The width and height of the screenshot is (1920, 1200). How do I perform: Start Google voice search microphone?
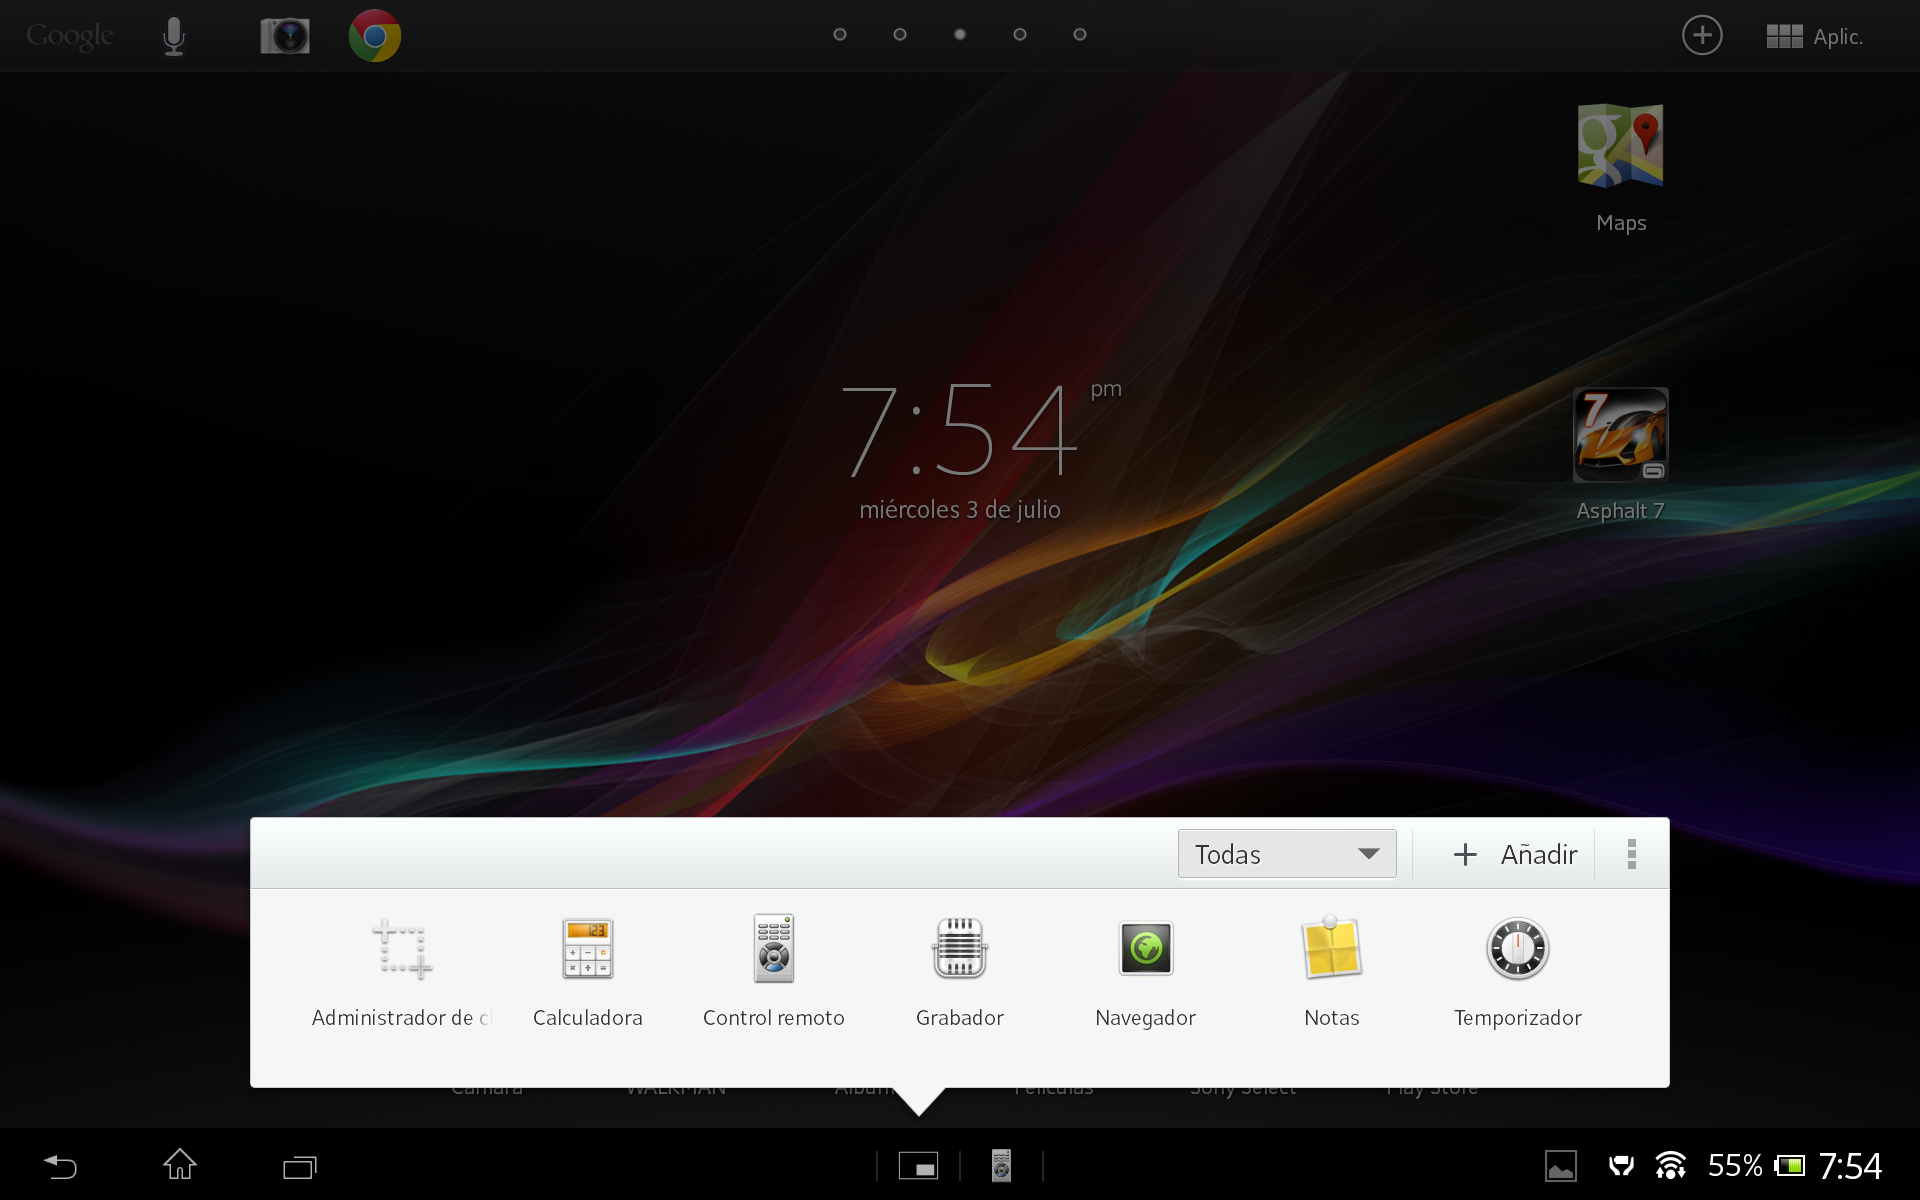[x=174, y=36]
